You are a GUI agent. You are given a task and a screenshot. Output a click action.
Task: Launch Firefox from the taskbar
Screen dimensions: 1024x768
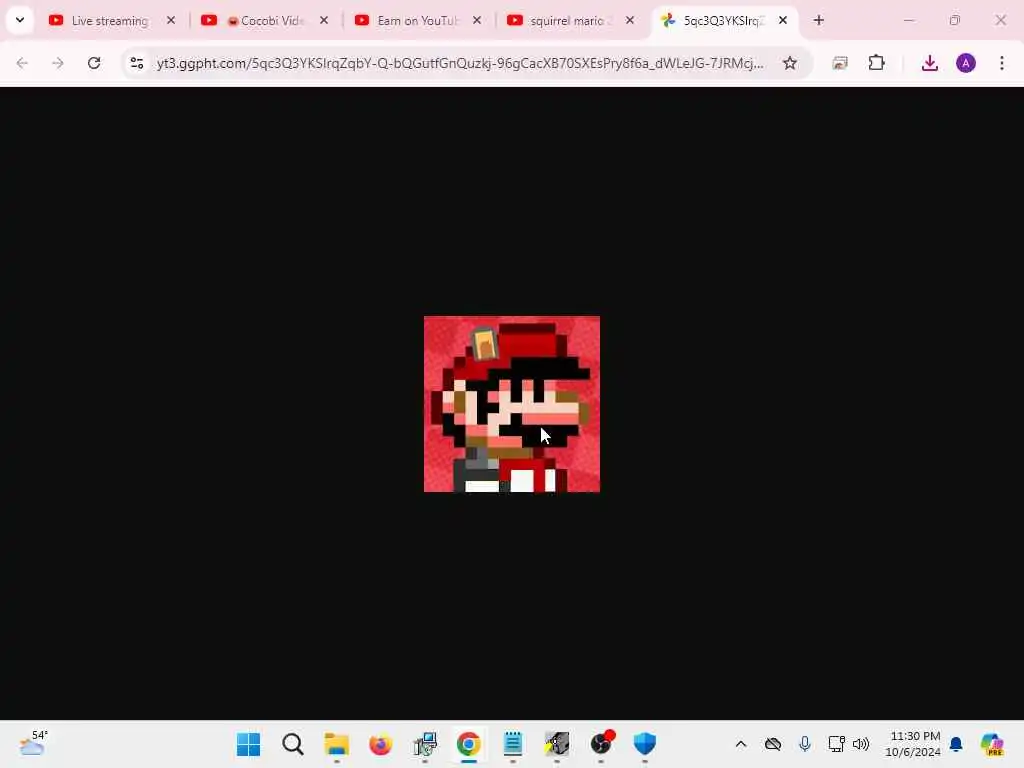pos(381,744)
